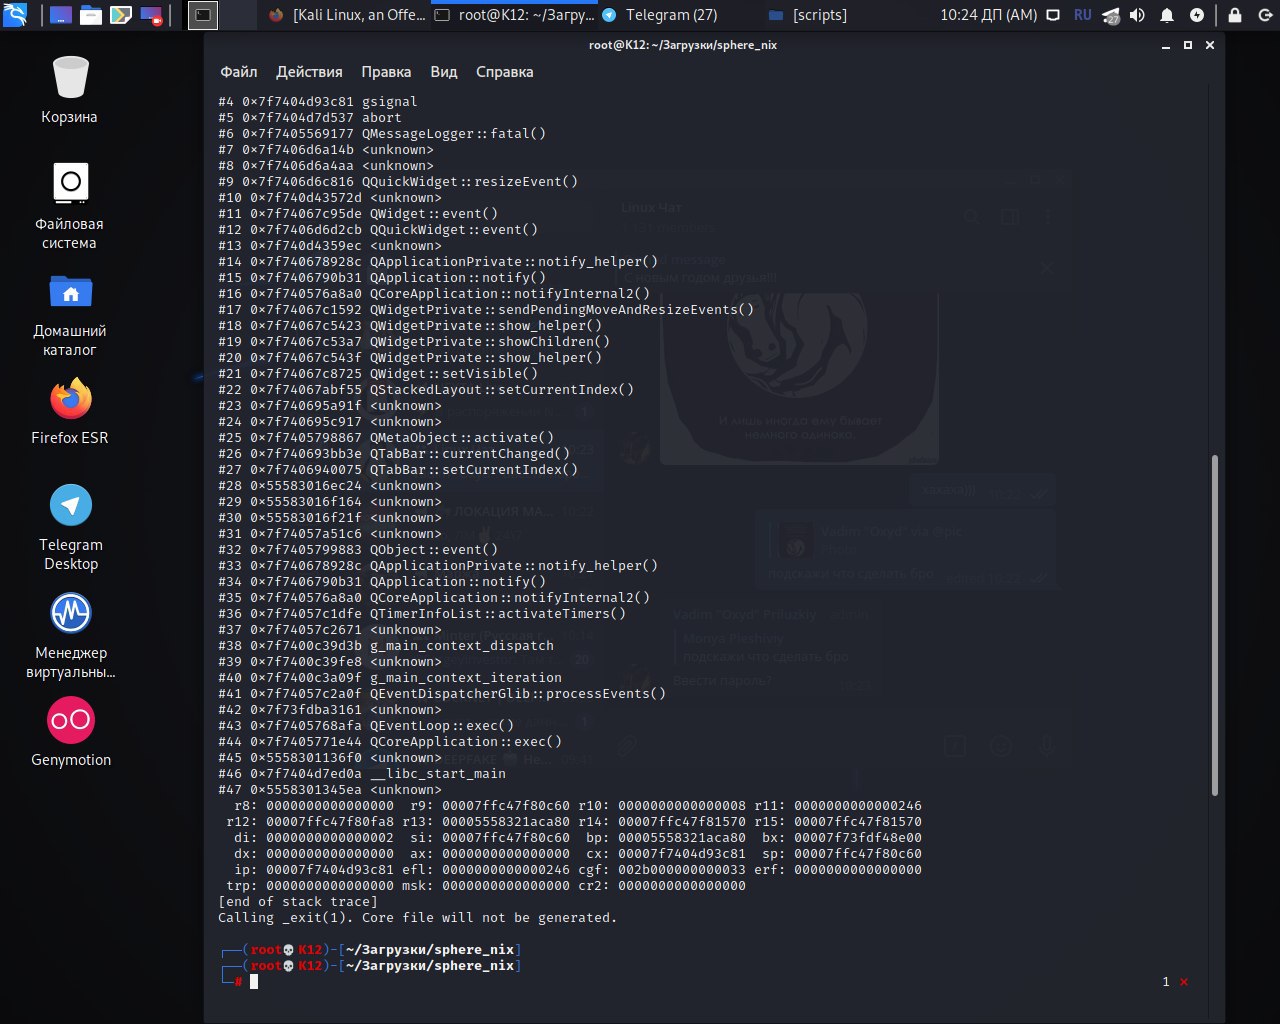Click the lock screen padlock icon
Viewport: 1280px width, 1024px height.
pos(1235,15)
